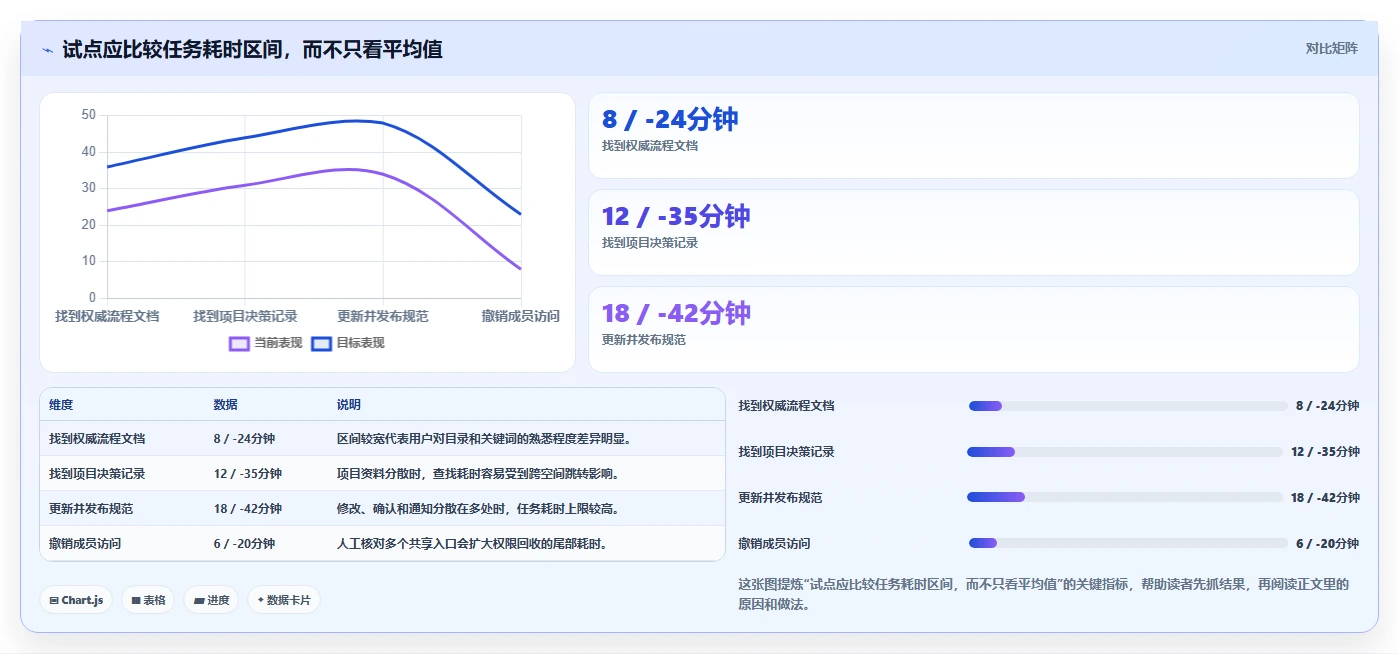Click chart x-axis label 找到权威流程文档
Image resolution: width=1399 pixels, height=654 pixels.
[x=107, y=316]
